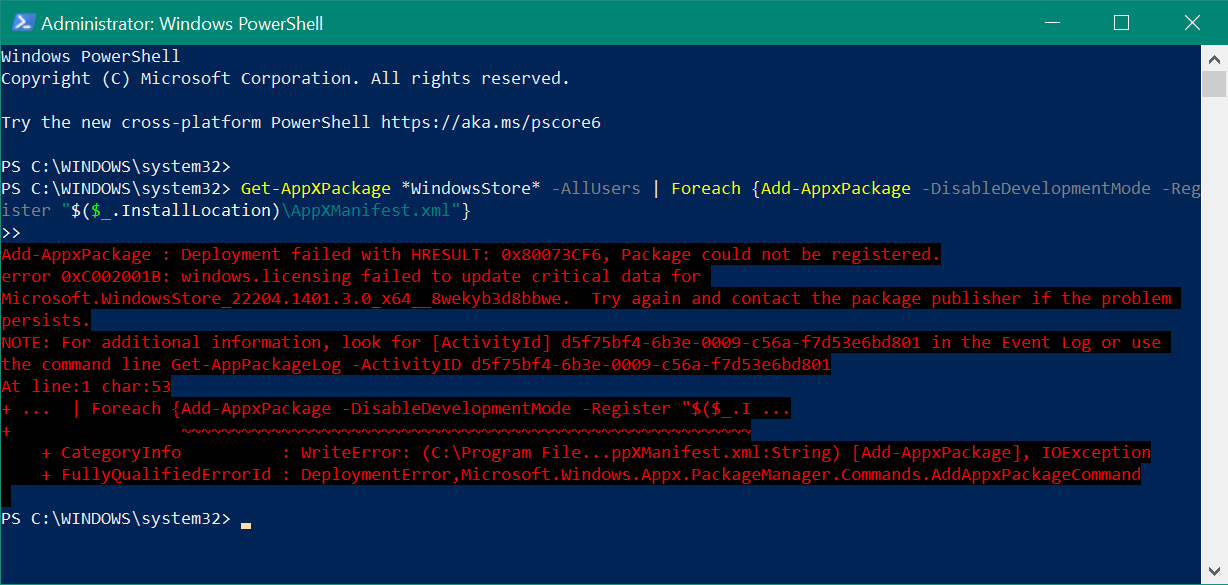1228x585 pixels.
Task: Click the '-DisableDevelopmentMode' parameter in the command
Action: [1036, 188]
